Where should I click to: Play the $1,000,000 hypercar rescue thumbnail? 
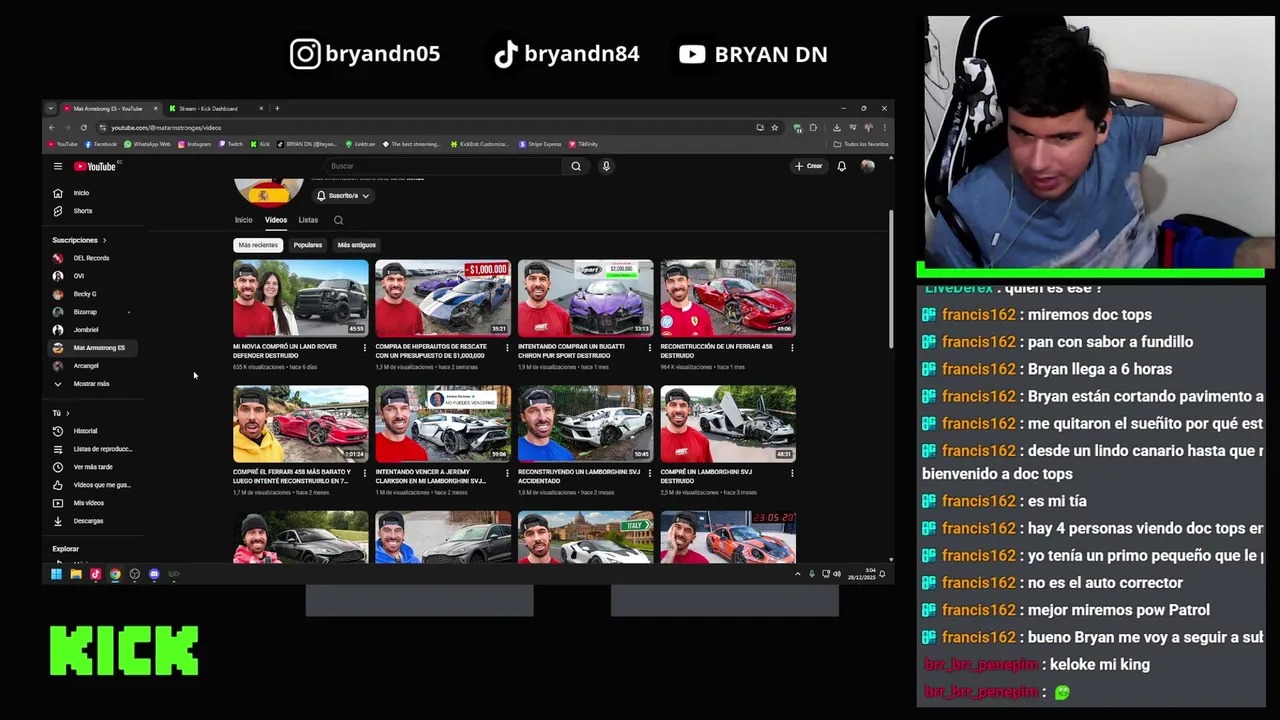click(443, 298)
